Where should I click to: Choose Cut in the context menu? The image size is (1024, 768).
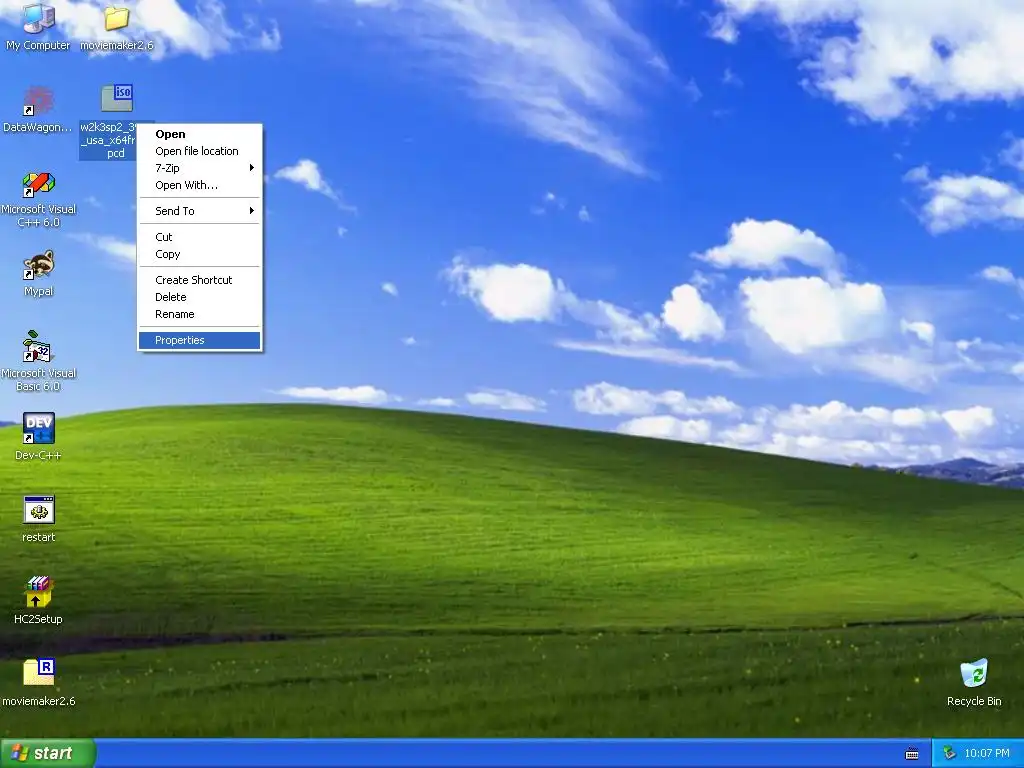coord(199,237)
